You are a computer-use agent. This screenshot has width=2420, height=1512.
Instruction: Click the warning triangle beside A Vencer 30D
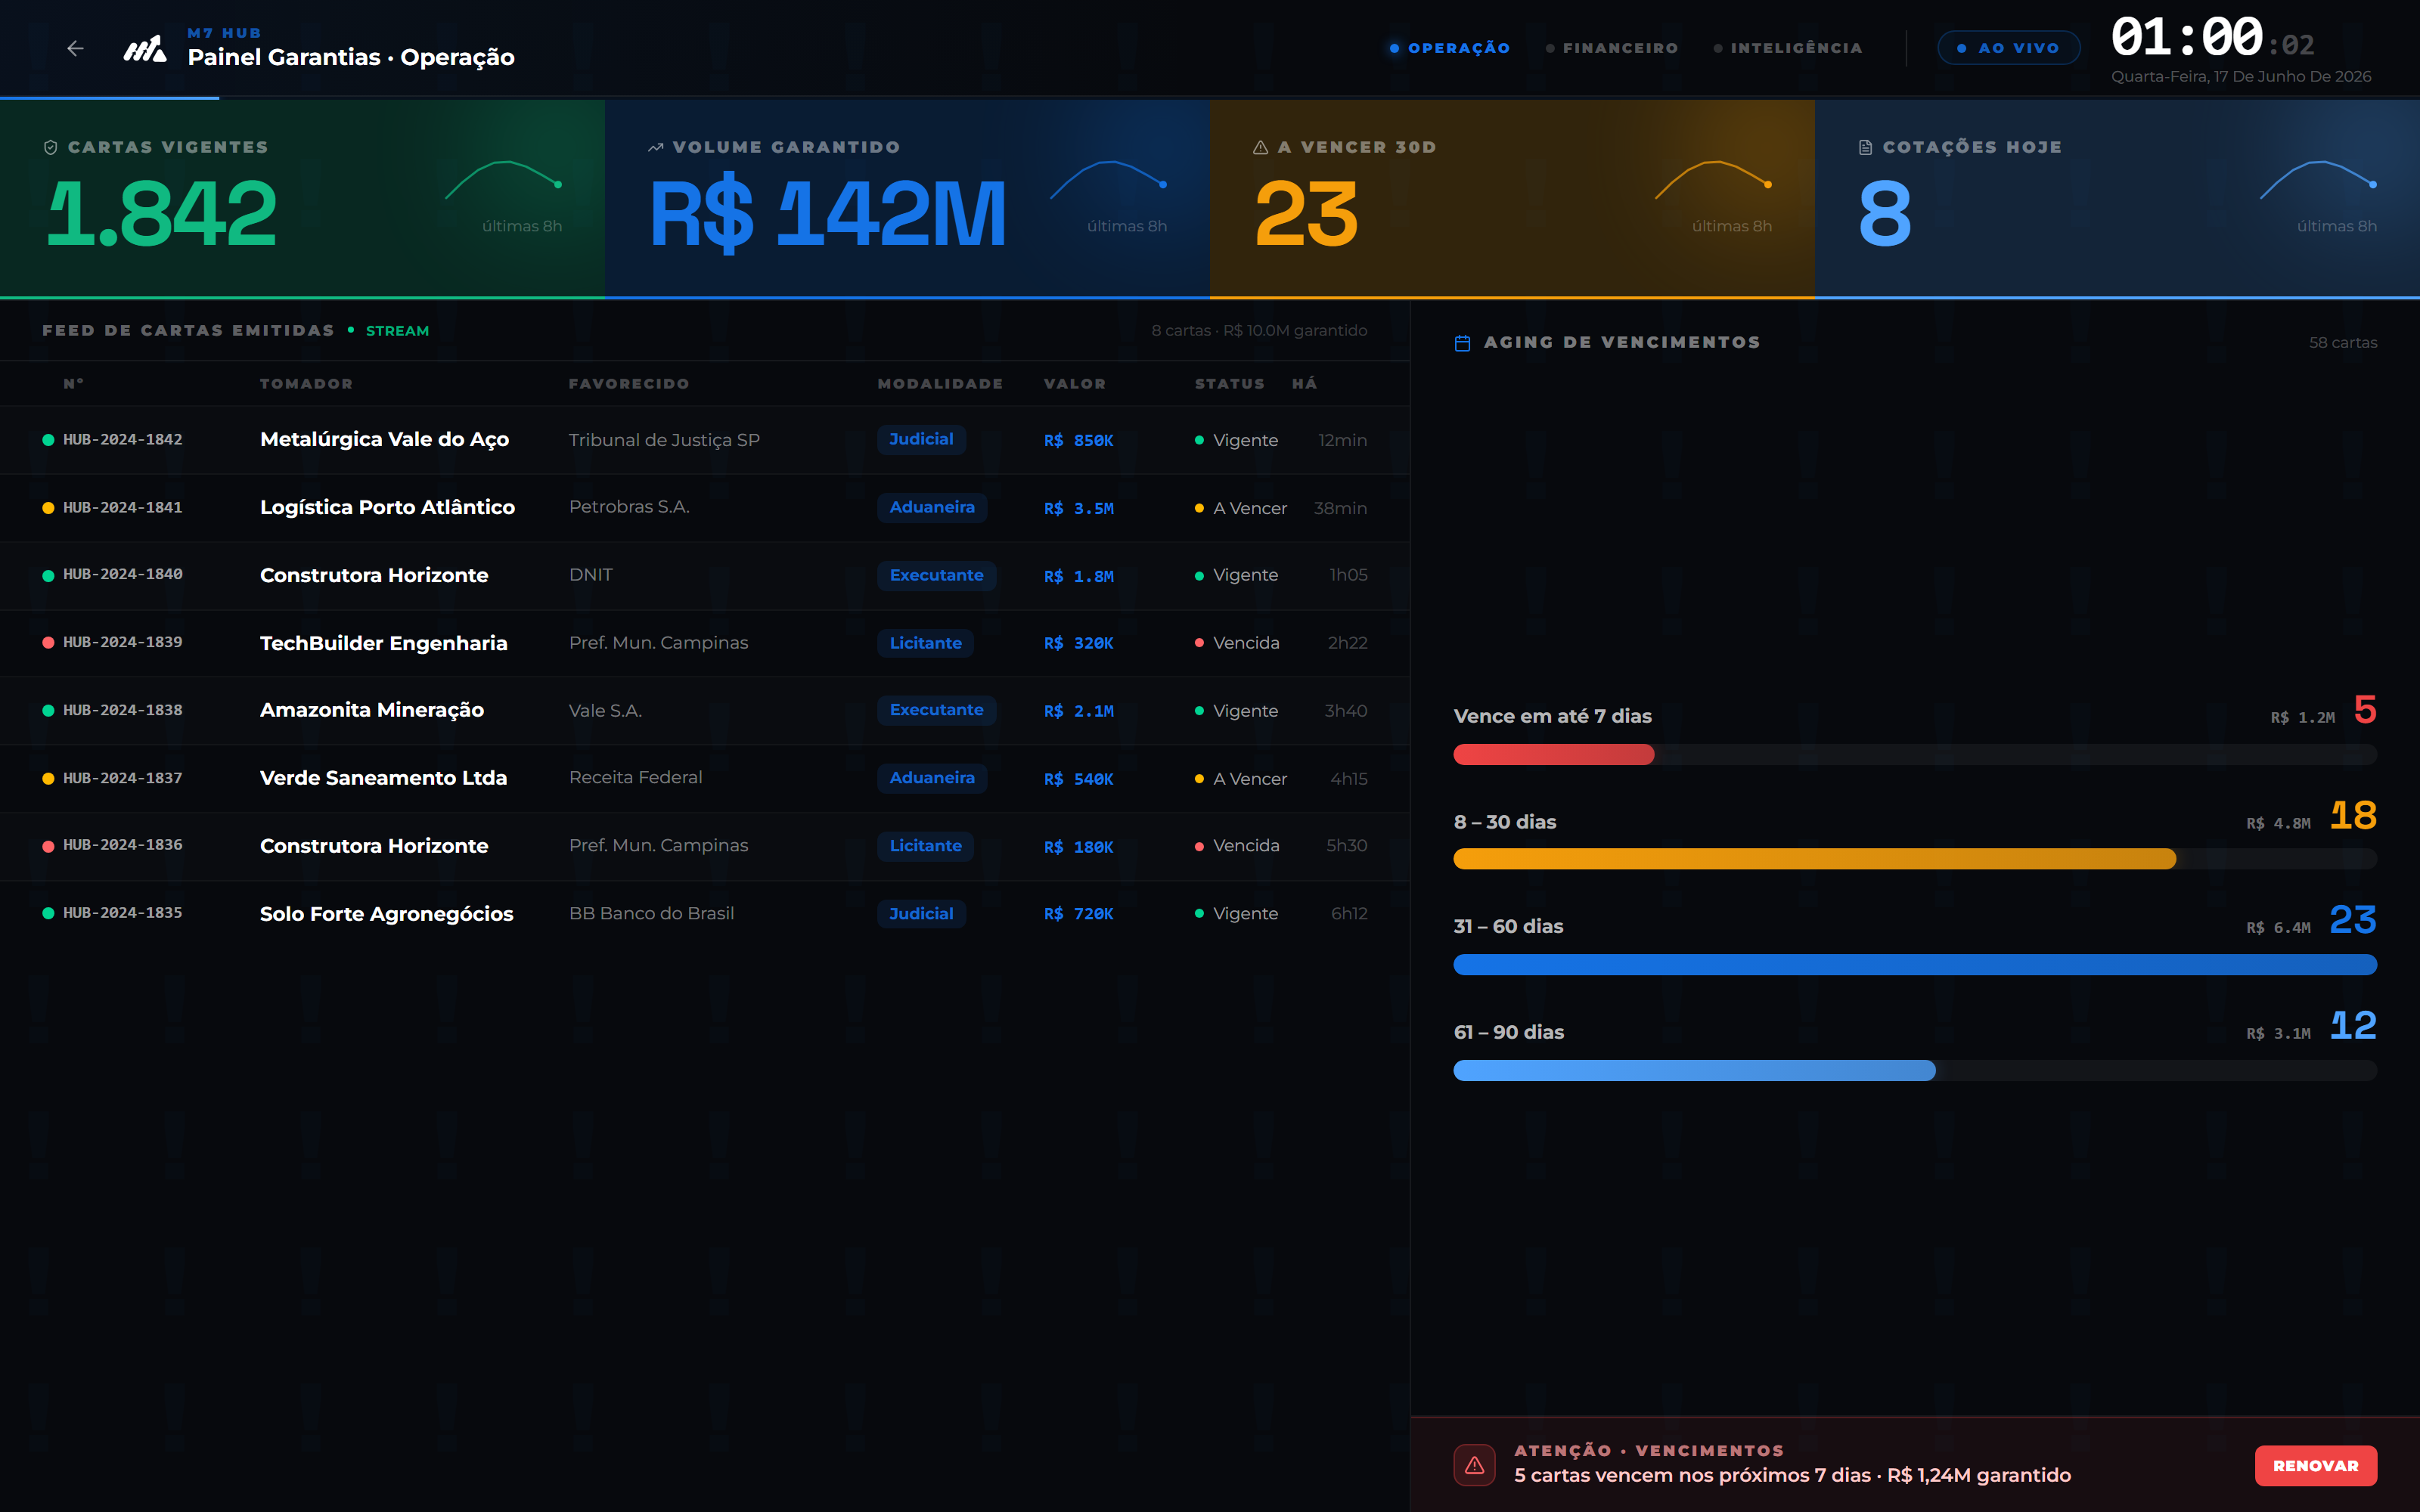1260,148
